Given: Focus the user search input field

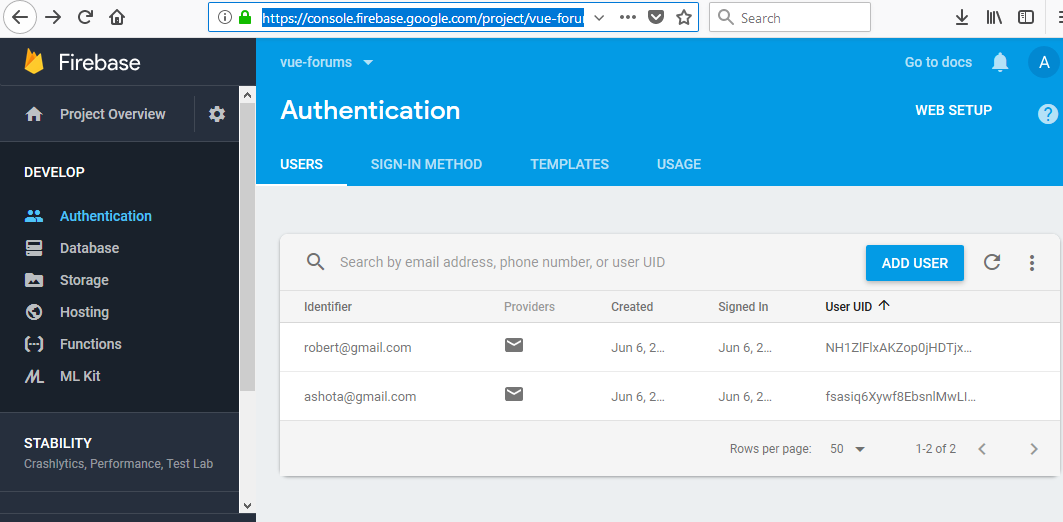Looking at the screenshot, I should tap(502, 262).
